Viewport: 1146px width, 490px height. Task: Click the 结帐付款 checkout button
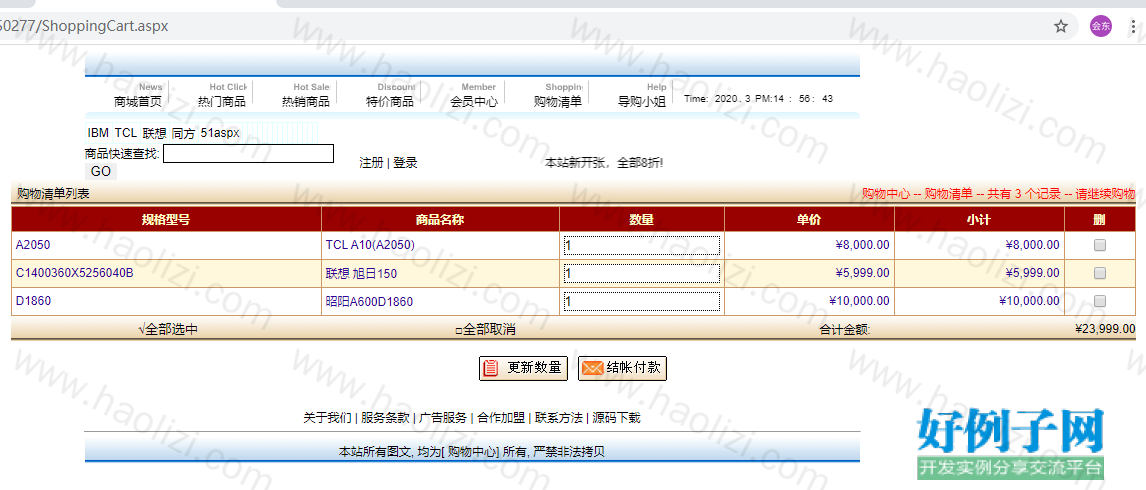[x=623, y=368]
